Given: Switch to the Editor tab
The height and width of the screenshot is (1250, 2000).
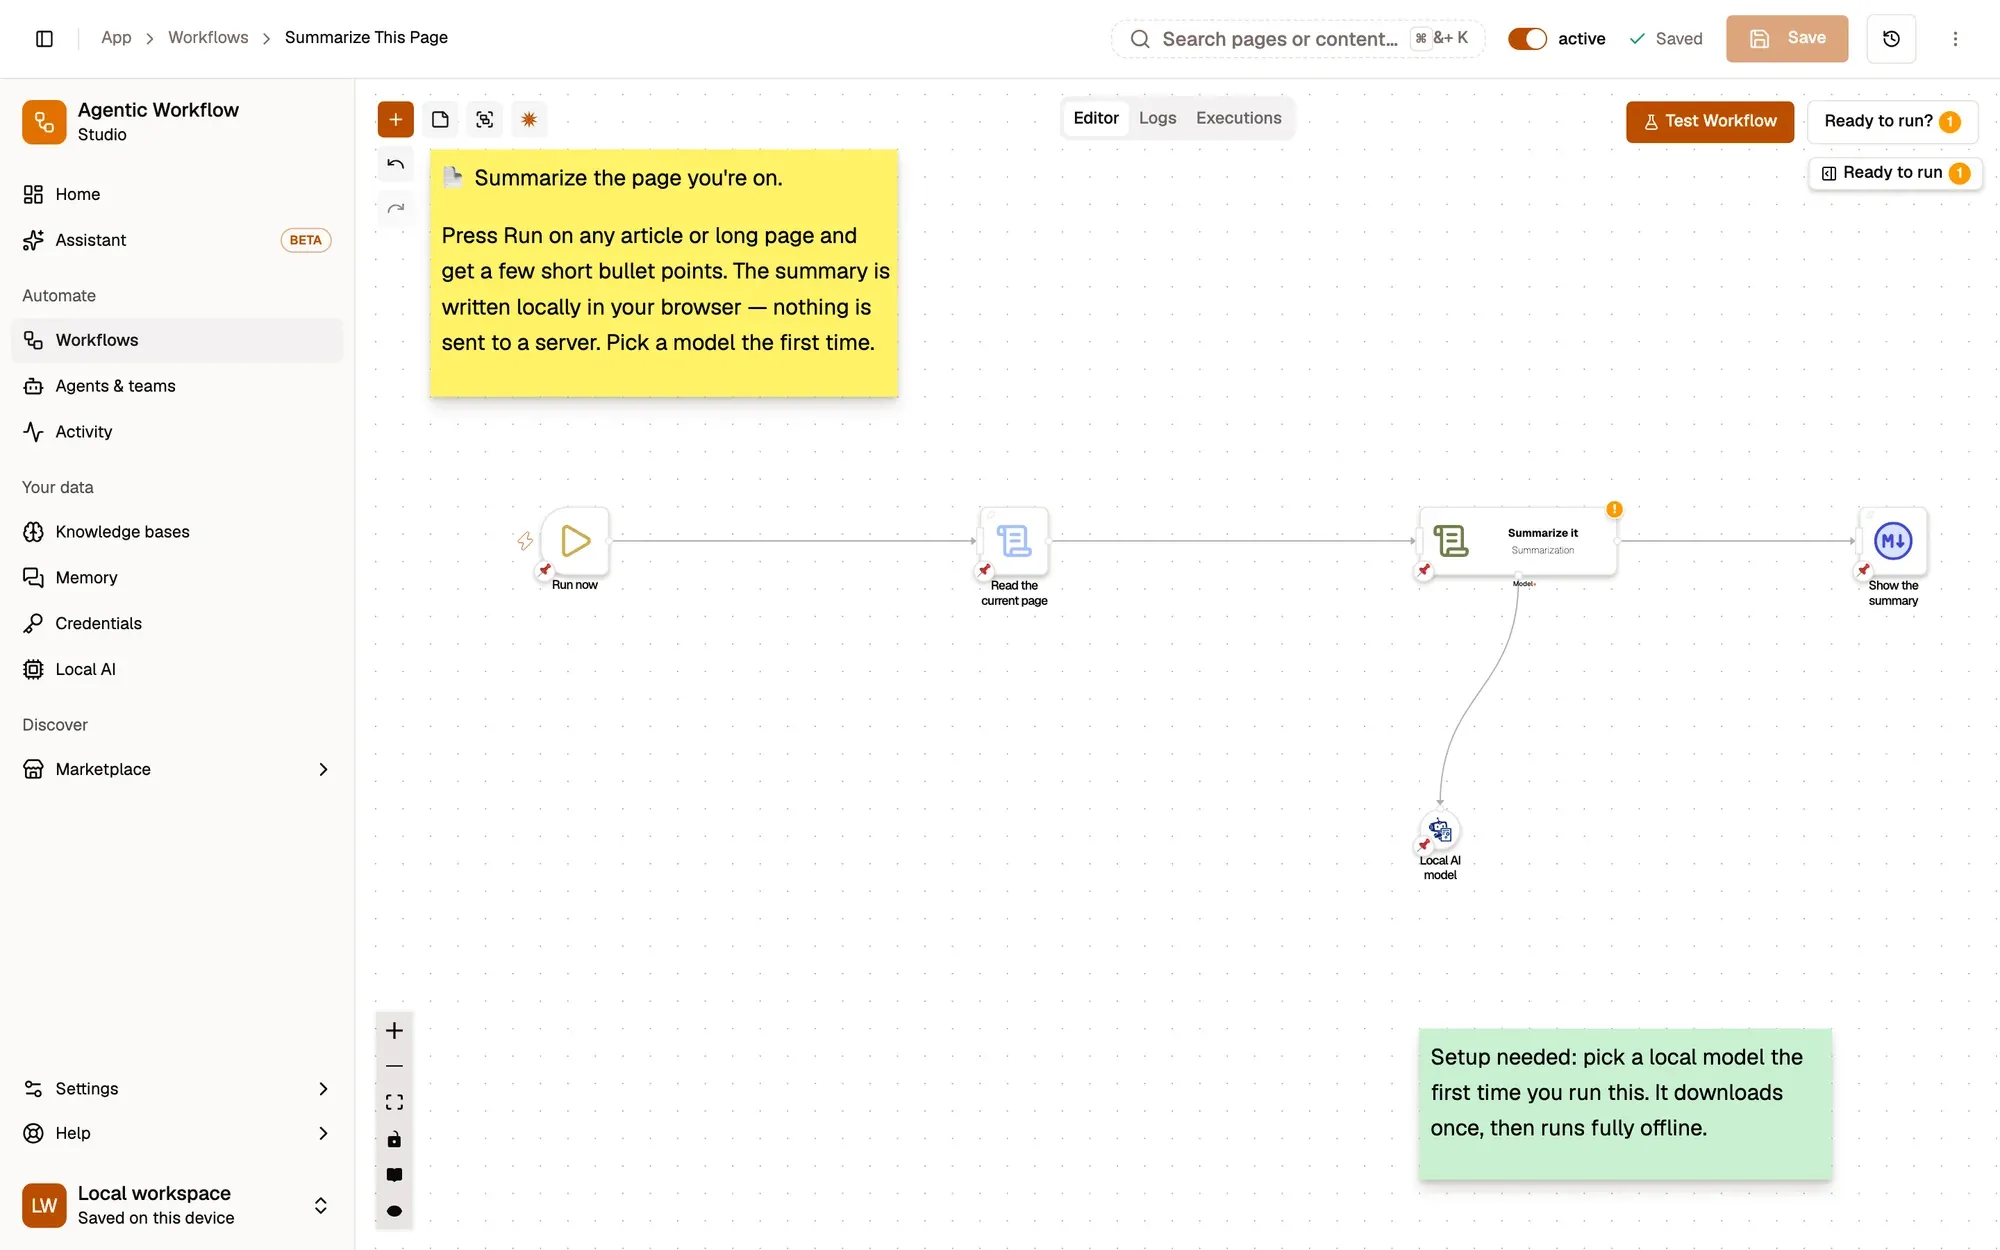Looking at the screenshot, I should pos(1096,118).
